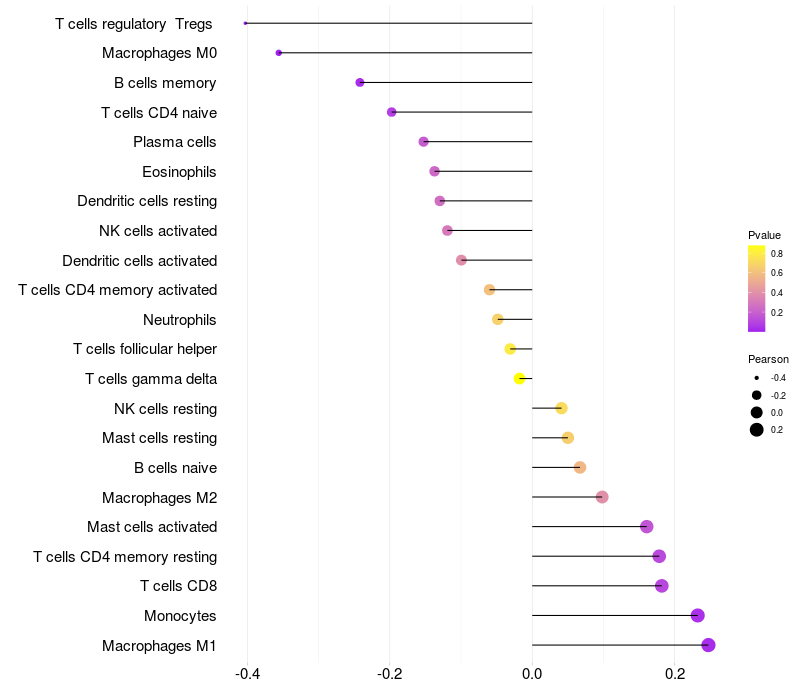Click the Monocytes lollipop dot
800x700 pixels.
(698, 616)
